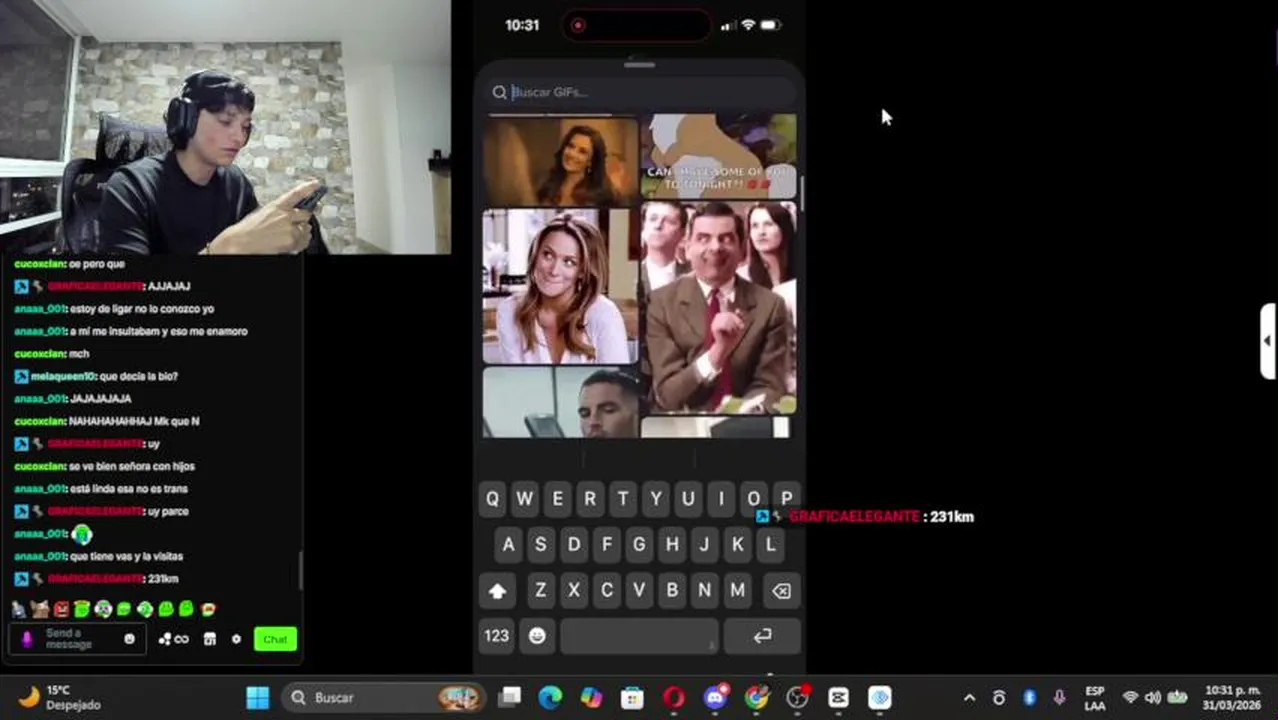Open Copilot from the taskbar
Image resolution: width=1278 pixels, height=720 pixels.
point(591,697)
